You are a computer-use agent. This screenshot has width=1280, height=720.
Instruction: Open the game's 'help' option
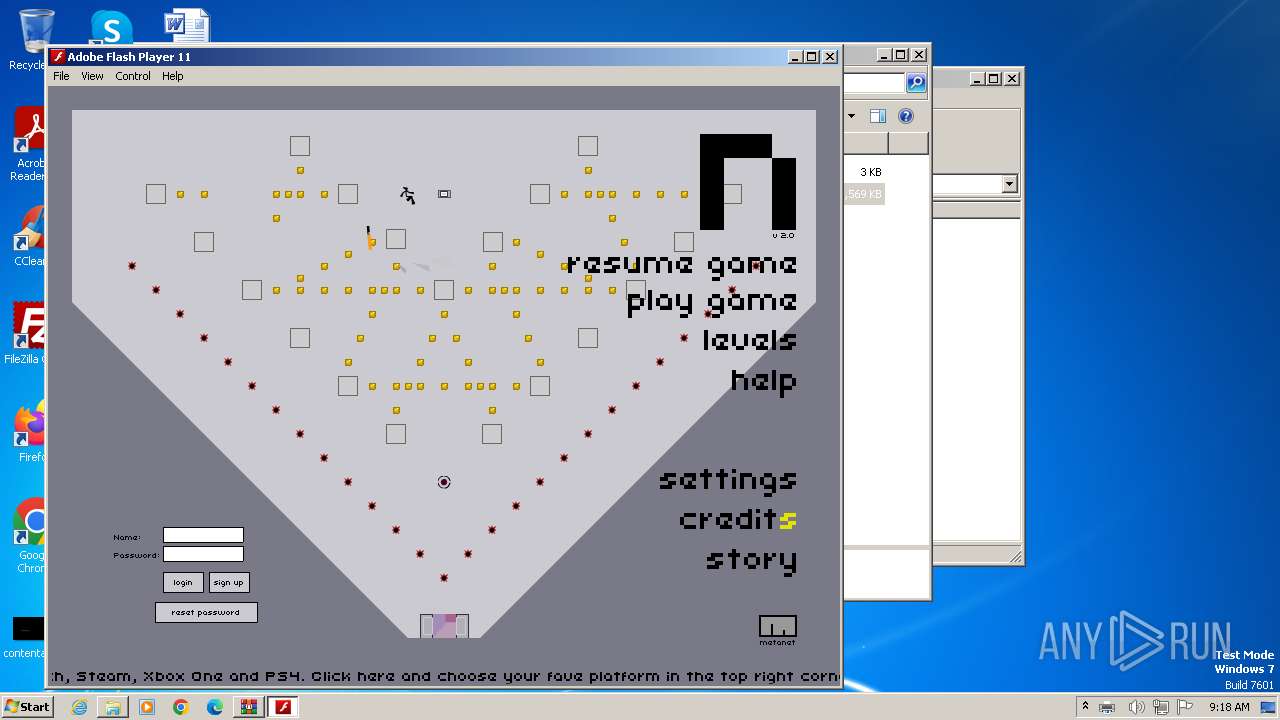click(764, 380)
